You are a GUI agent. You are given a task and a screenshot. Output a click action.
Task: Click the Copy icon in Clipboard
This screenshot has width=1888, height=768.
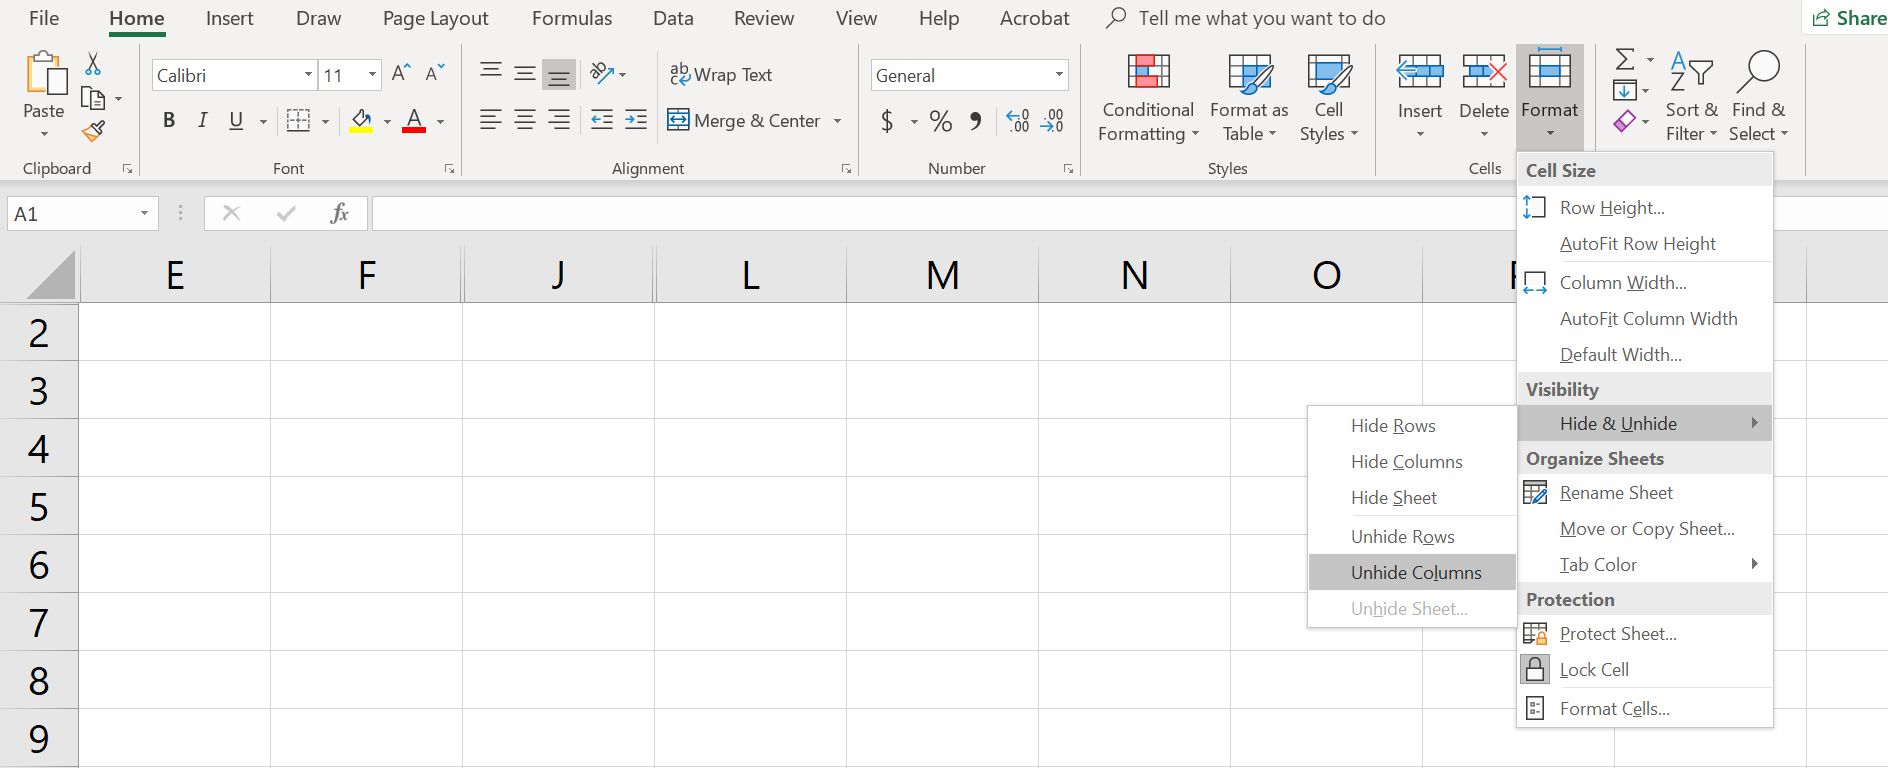(93, 98)
